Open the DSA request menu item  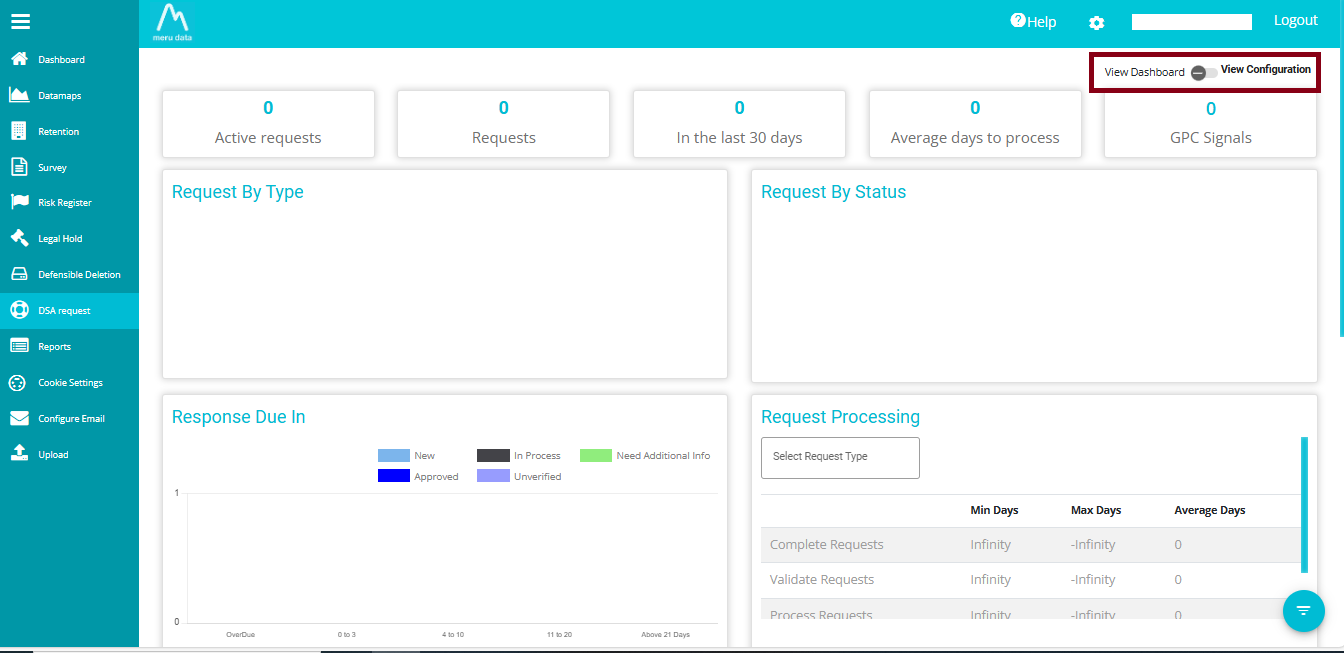click(64, 311)
